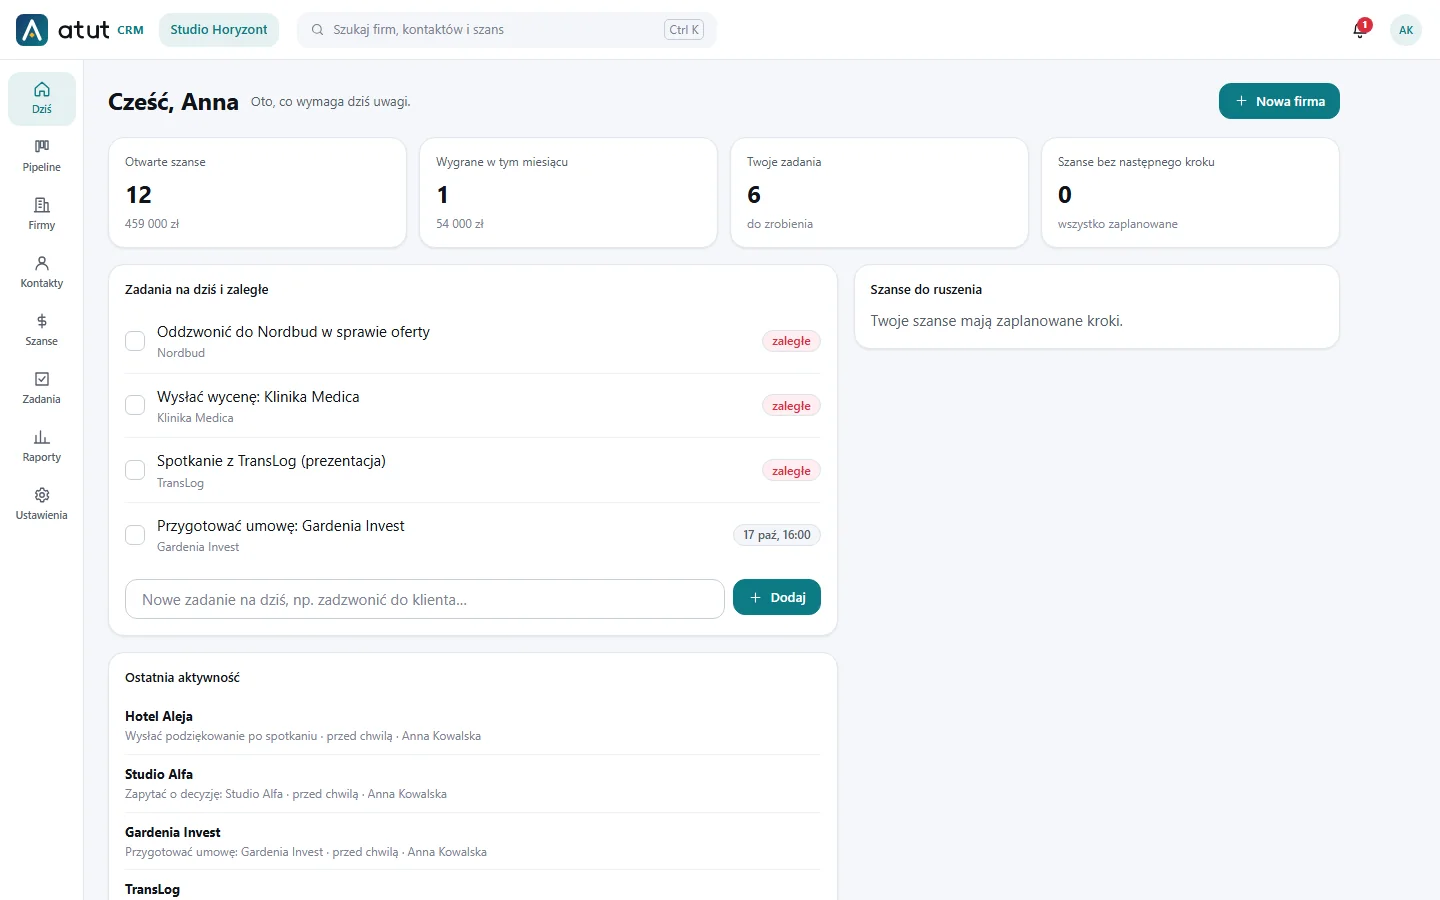1440x900 pixels.
Task: Click the '17 paź, 16:00' due date badge
Action: point(777,535)
